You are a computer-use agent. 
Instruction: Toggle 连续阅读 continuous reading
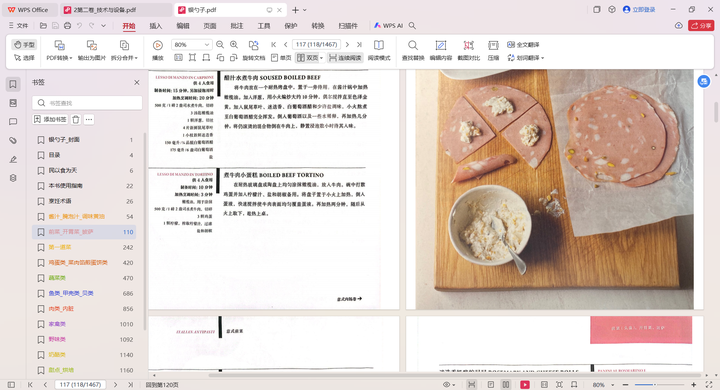click(345, 58)
